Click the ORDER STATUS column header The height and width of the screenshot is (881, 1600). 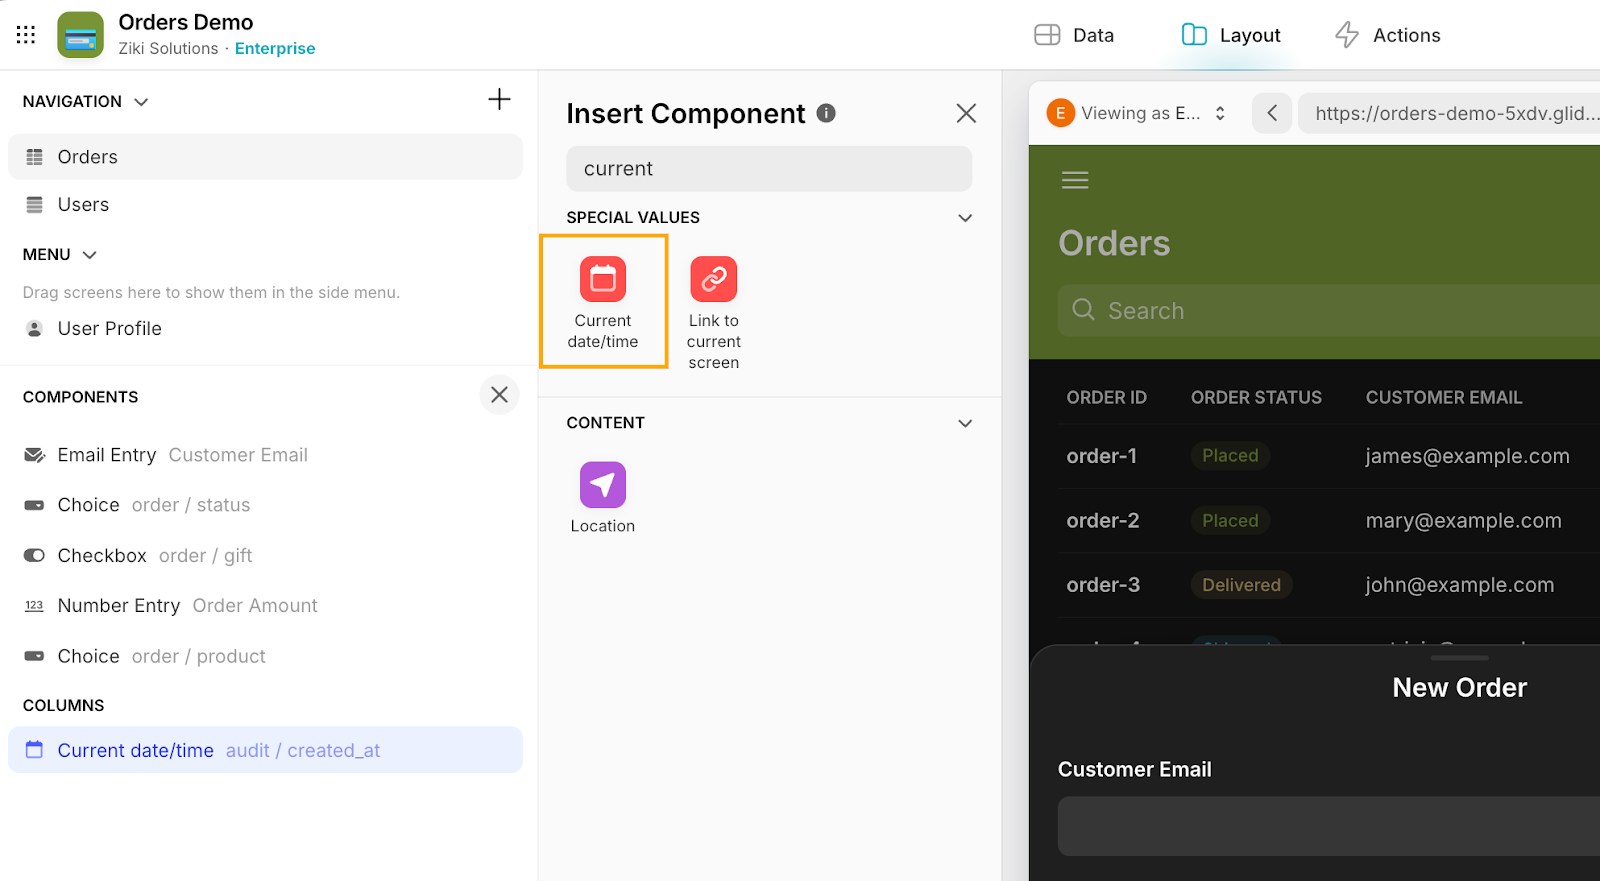pos(1256,397)
